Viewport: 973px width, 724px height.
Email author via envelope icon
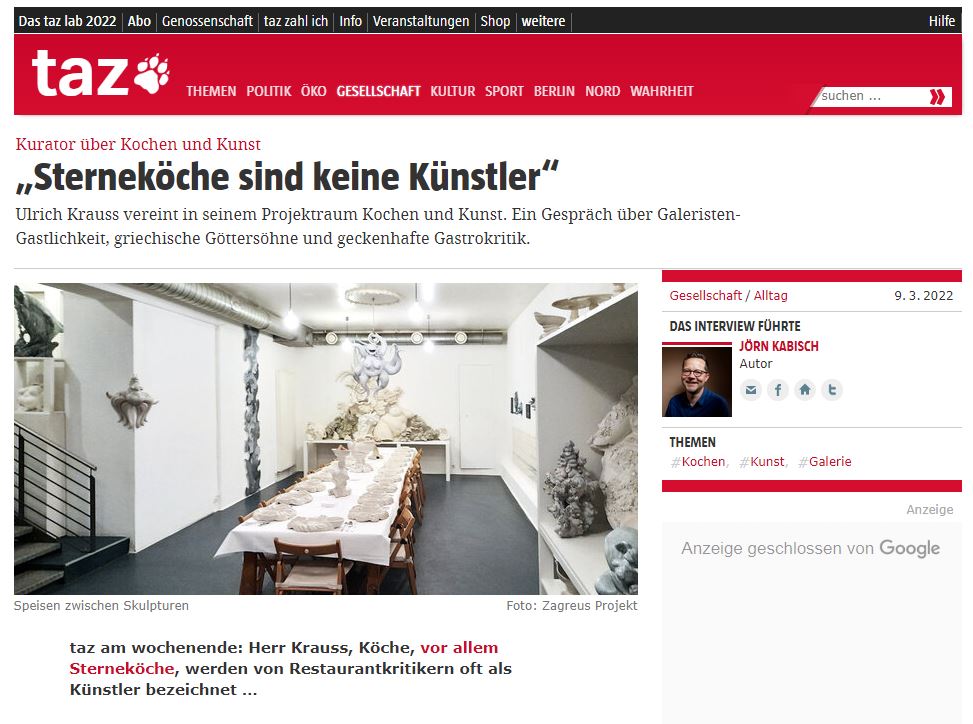[x=751, y=390]
